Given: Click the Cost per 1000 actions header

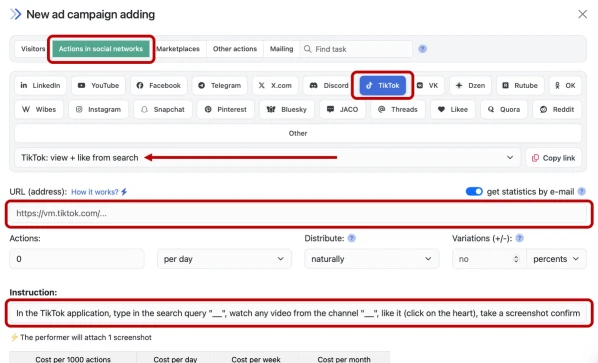Looking at the screenshot, I should click(x=73, y=359).
